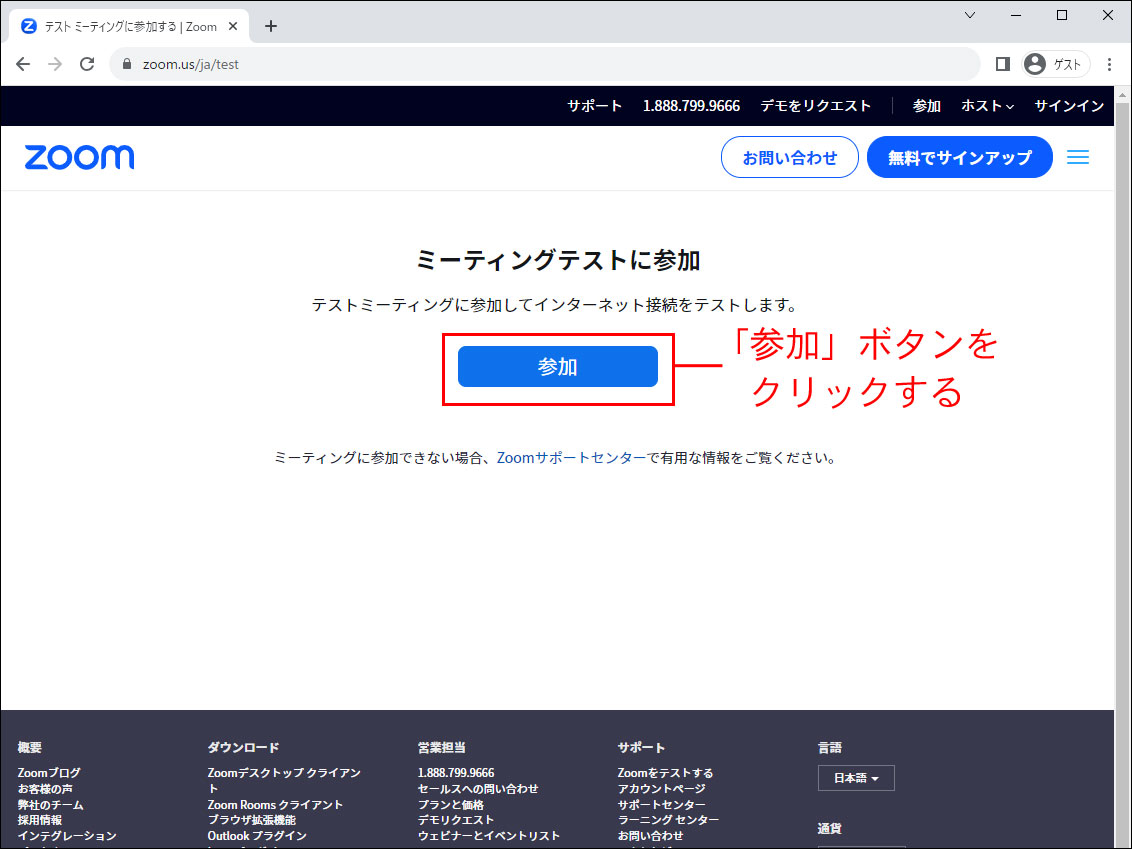1132x849 pixels.
Task: Open ブラウザ拡張機能 footer link
Action: click(252, 820)
